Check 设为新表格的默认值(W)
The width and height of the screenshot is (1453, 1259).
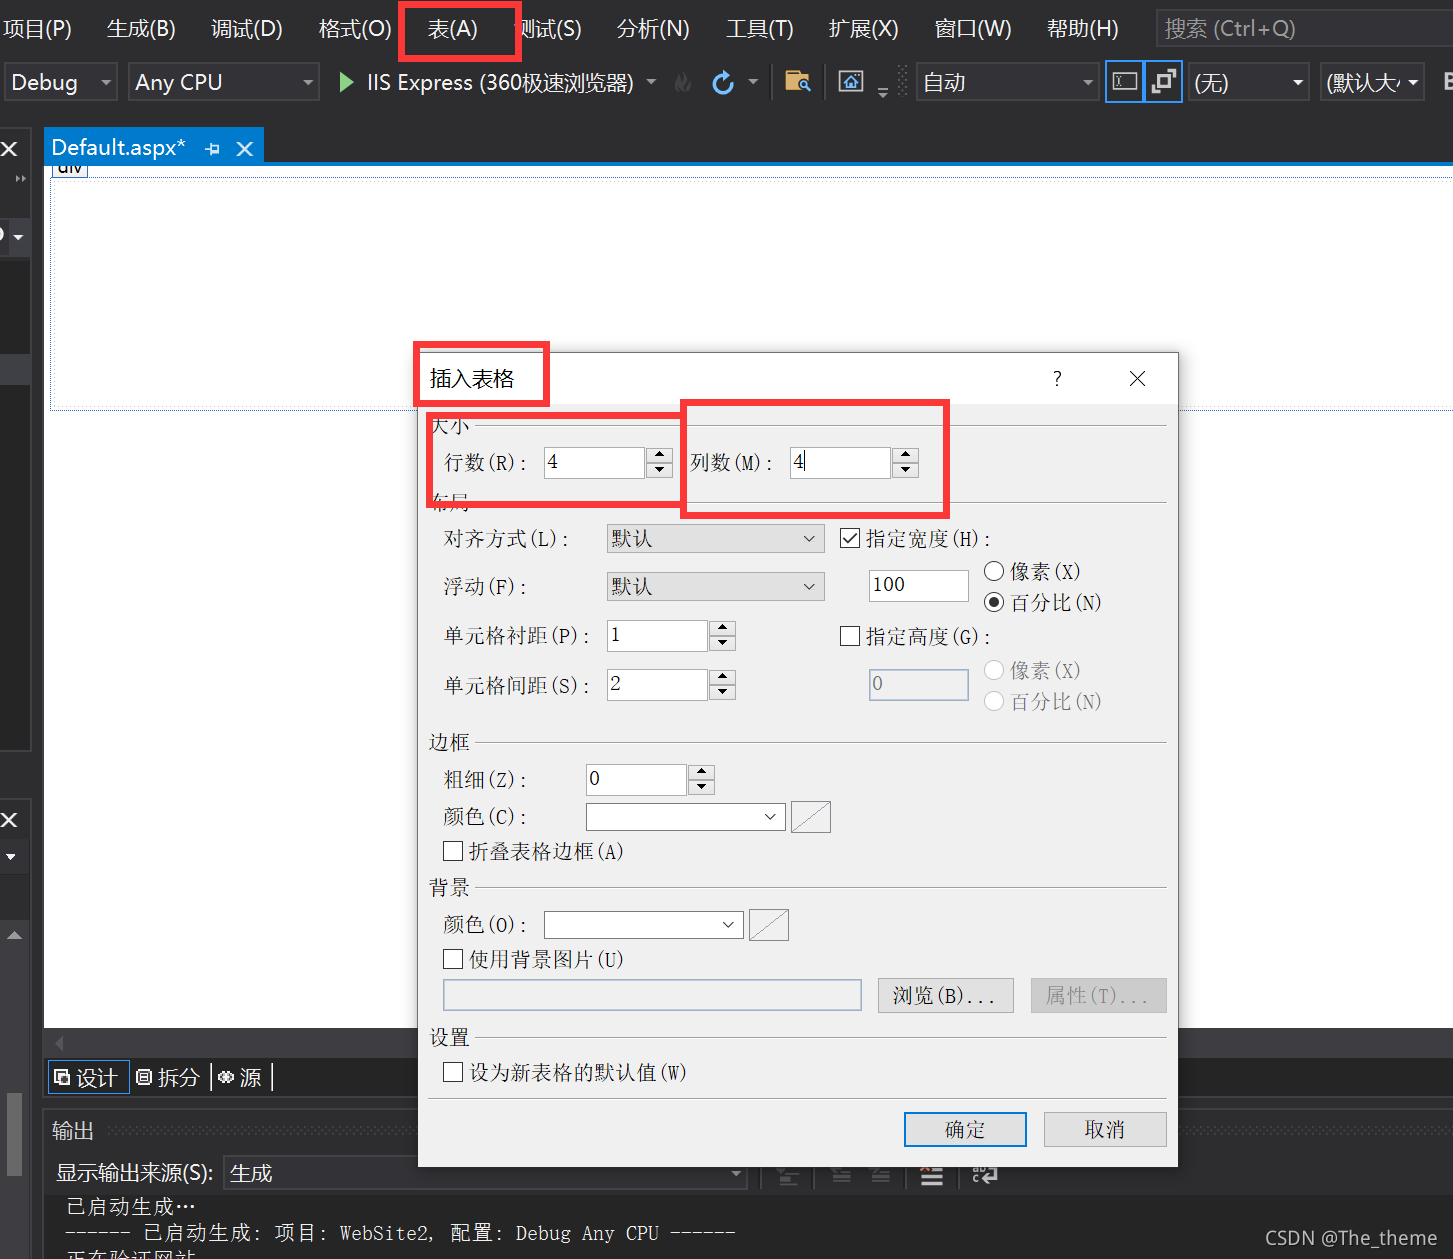tap(453, 1072)
